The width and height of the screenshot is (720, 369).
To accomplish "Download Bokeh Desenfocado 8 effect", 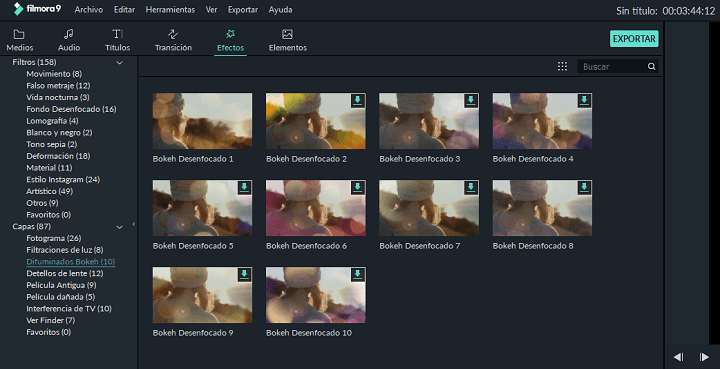I will 584,188.
